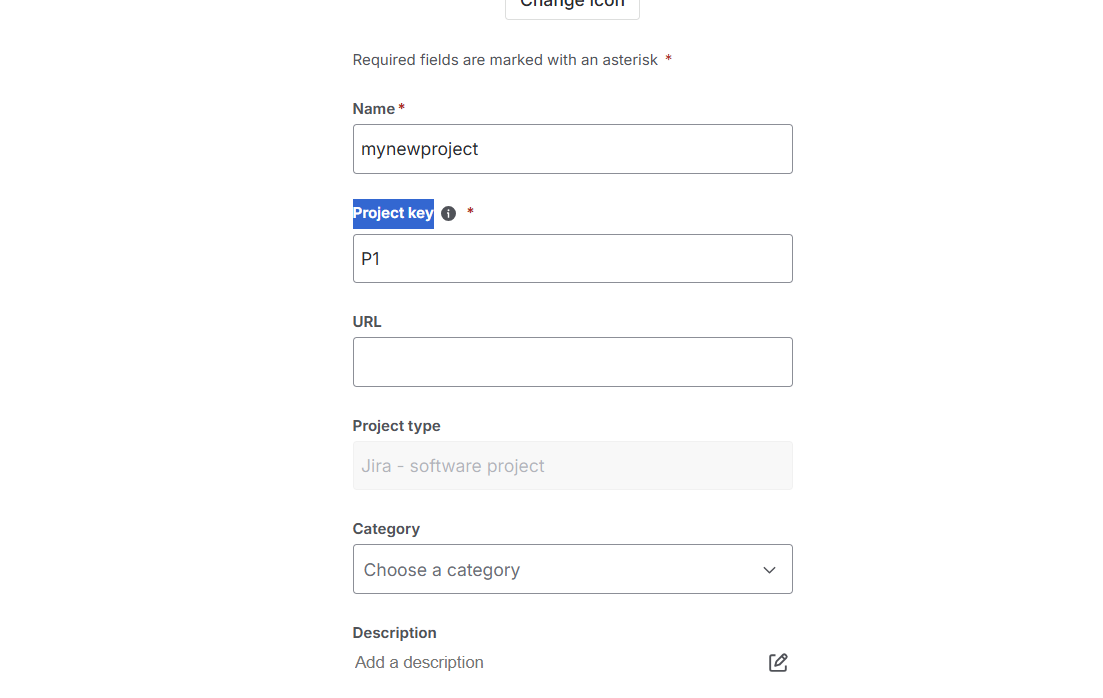1103x698 pixels.
Task: Click the 'Name' field label
Action: tap(374, 109)
